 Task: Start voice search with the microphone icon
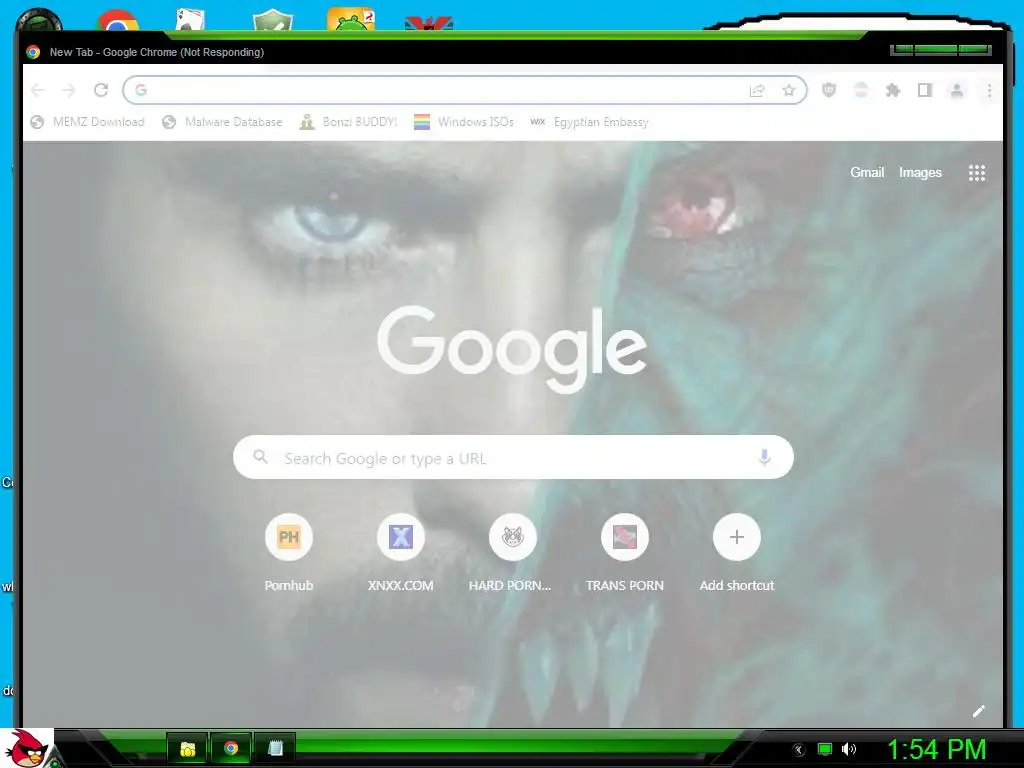764,457
